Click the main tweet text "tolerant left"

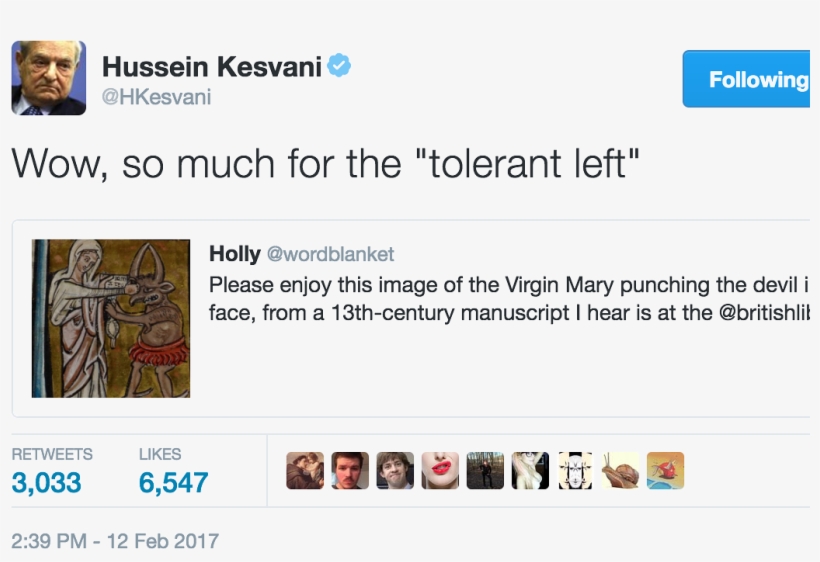[530, 163]
